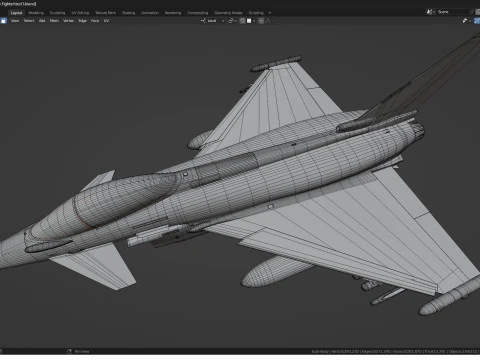Switch to the Shading workspace tab
Image resolution: width=480 pixels, height=360 pixels.
tap(128, 13)
